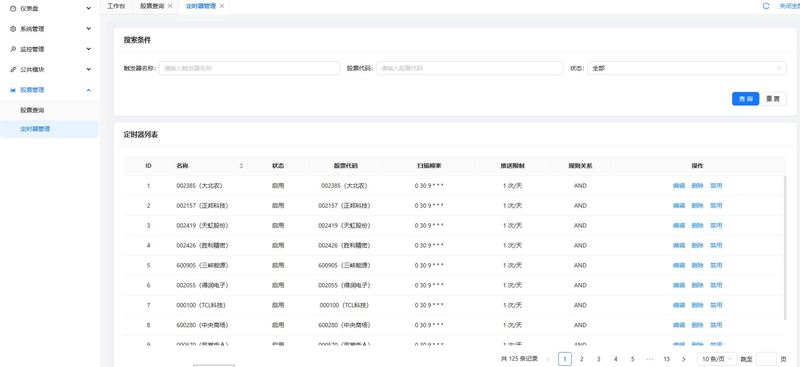The height and width of the screenshot is (367, 800).
Task: Click the pagination ellipsis jump control
Action: [649, 359]
